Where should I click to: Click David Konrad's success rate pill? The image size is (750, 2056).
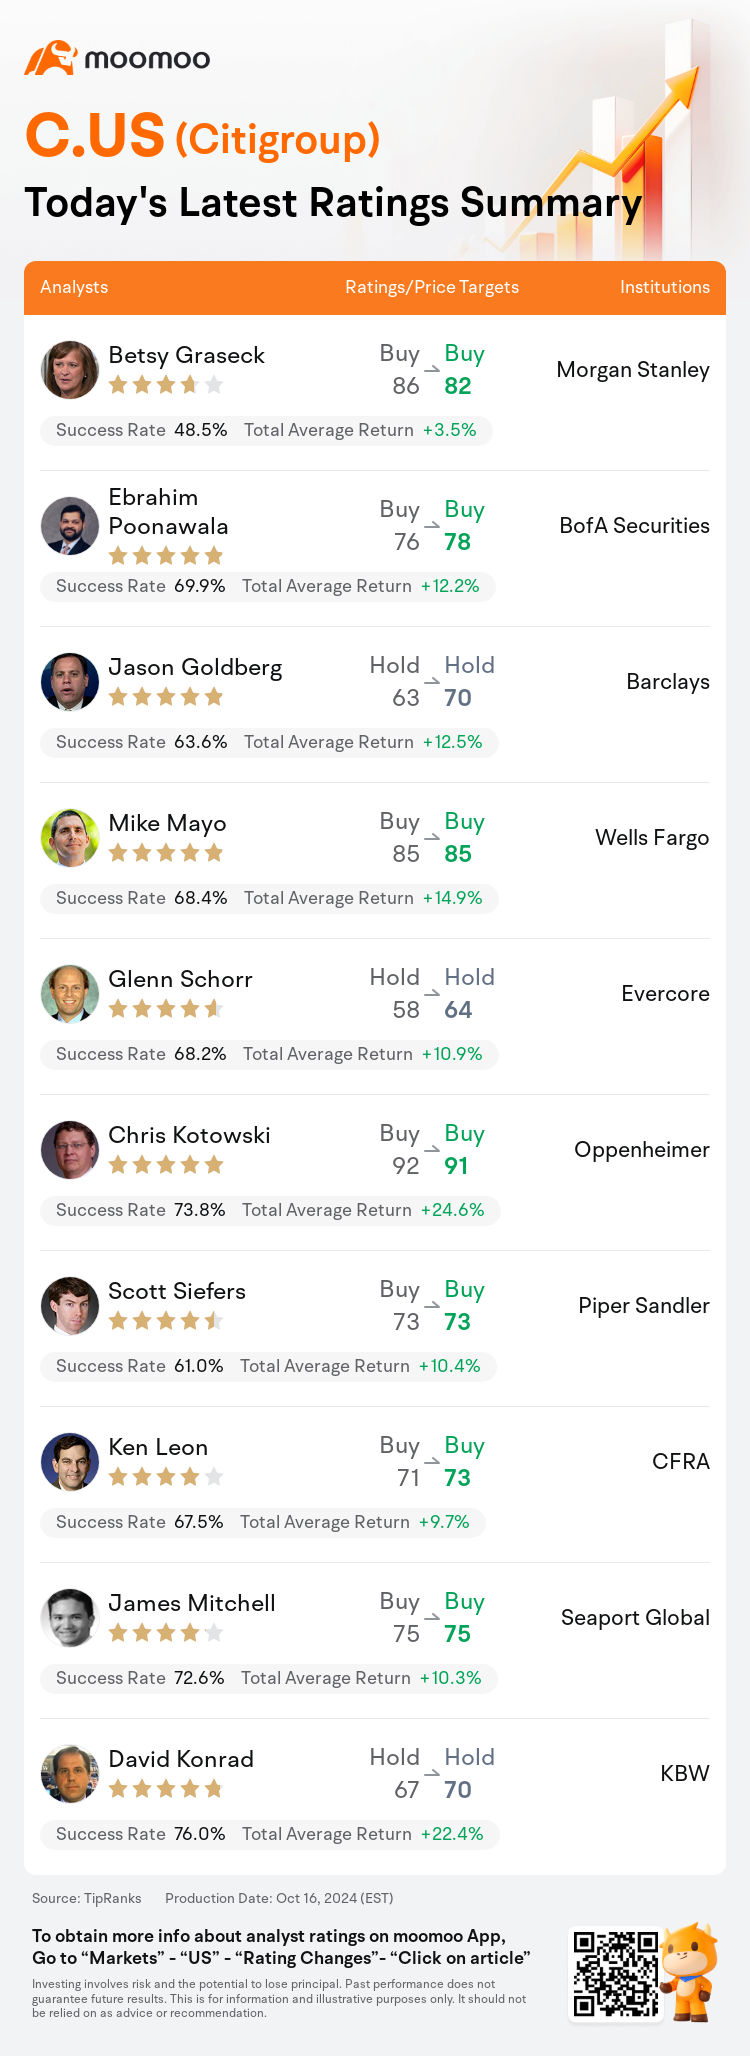tap(141, 1834)
